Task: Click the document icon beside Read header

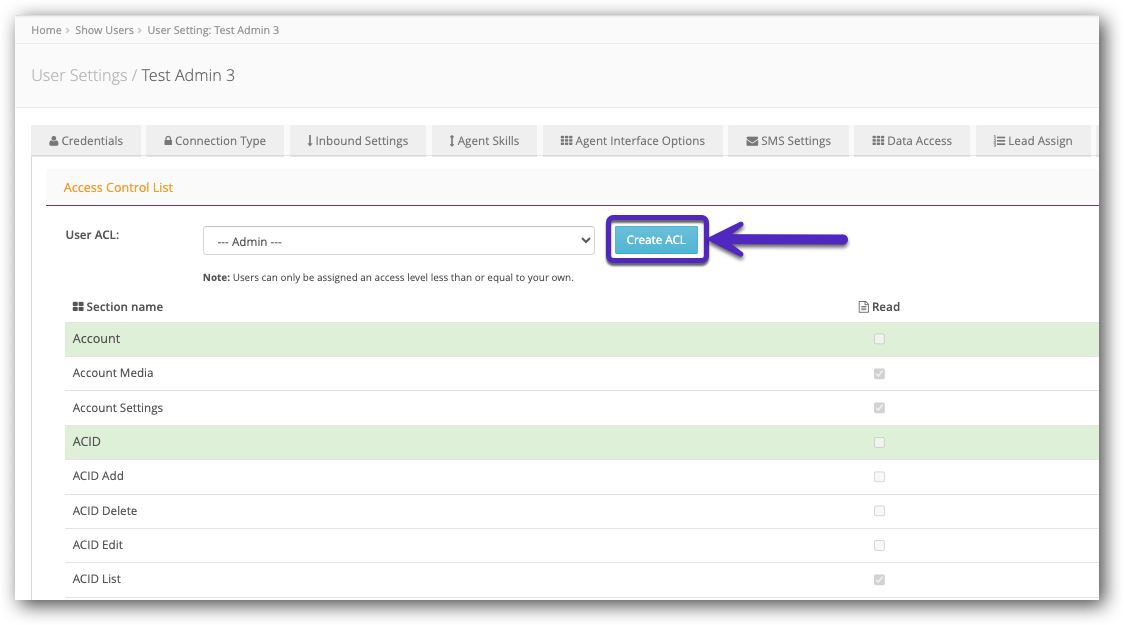Action: [862, 306]
